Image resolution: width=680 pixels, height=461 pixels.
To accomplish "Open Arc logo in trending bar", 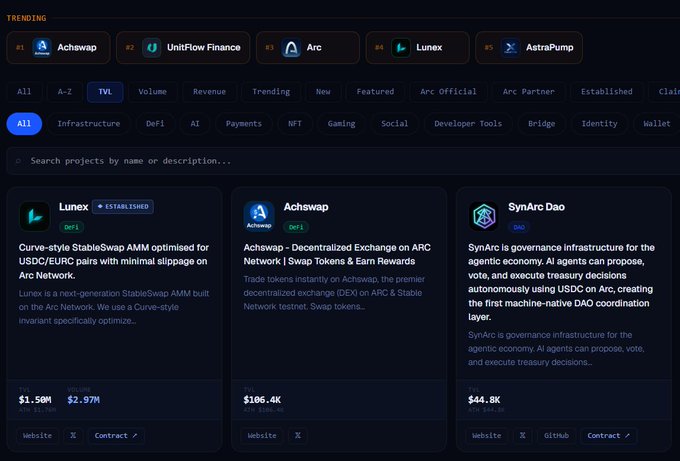I will pyautogui.click(x=291, y=47).
